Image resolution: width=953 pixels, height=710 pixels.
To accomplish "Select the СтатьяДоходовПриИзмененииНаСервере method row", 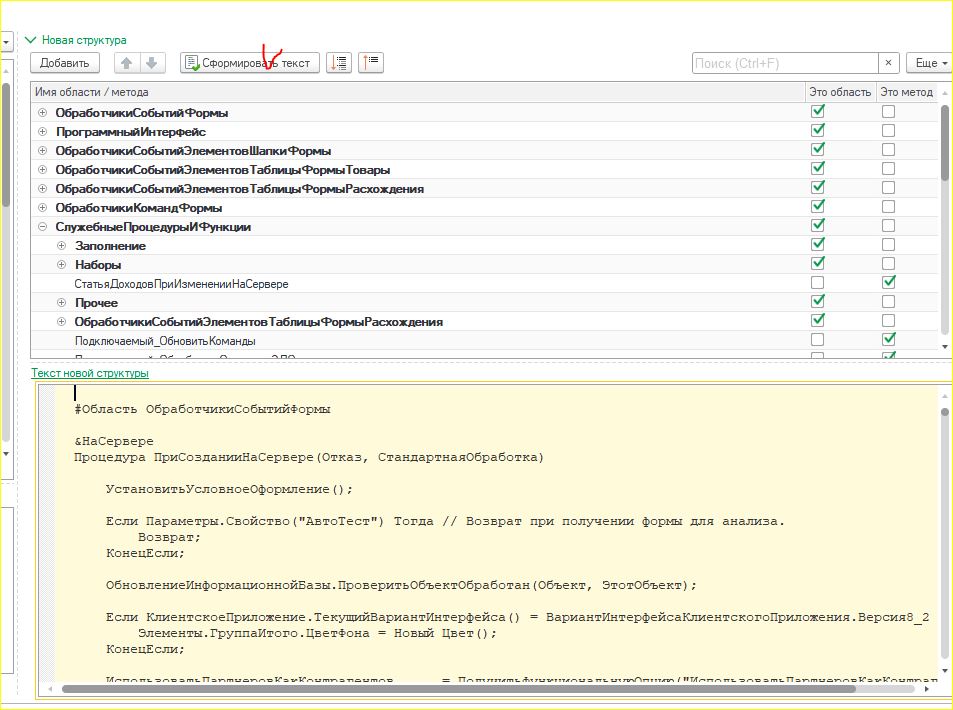I will coord(182,284).
